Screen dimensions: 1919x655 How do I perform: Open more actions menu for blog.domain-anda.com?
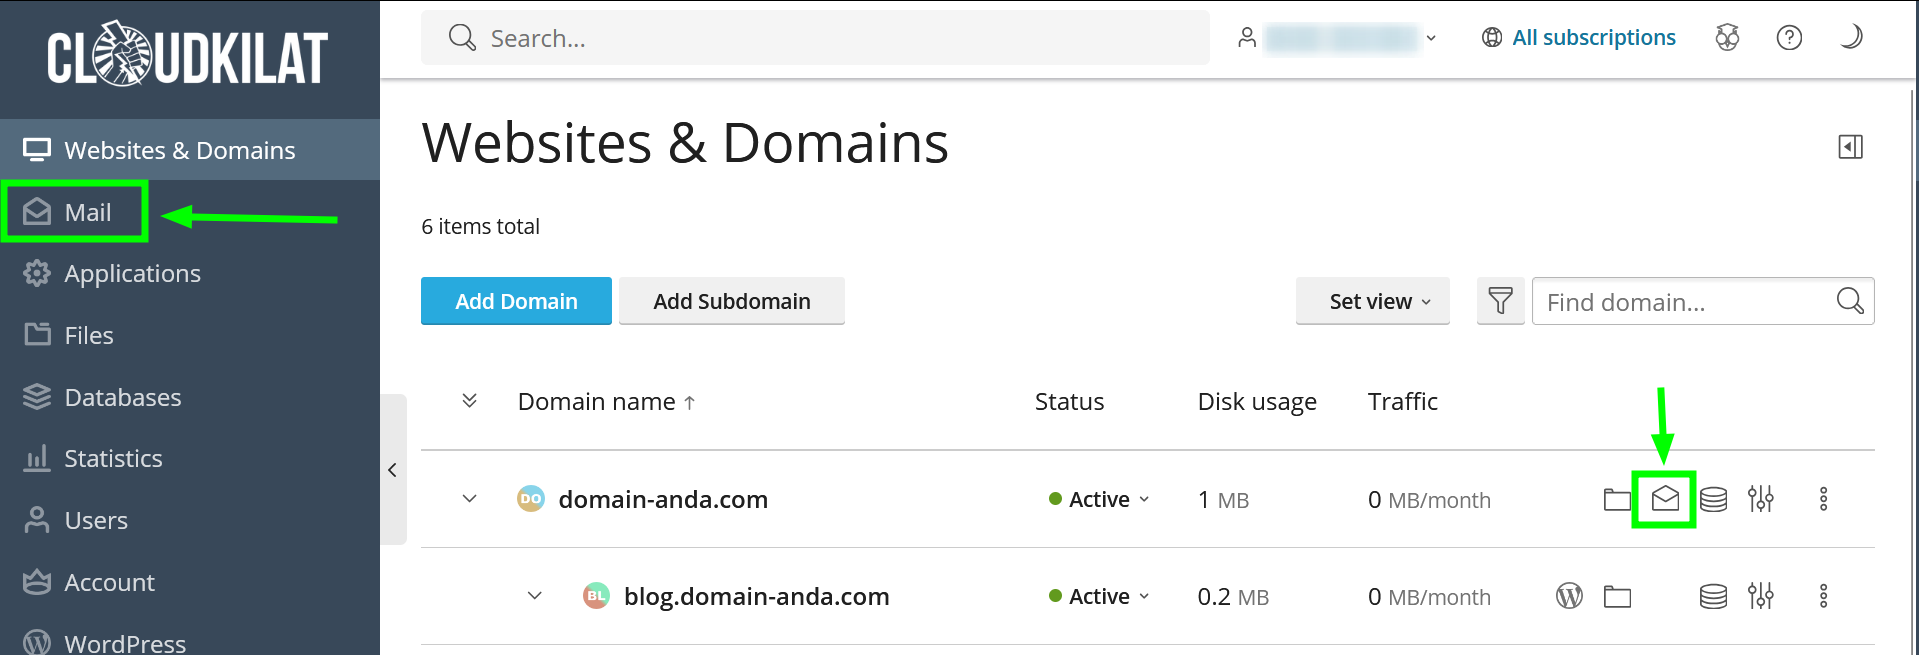point(1823,596)
